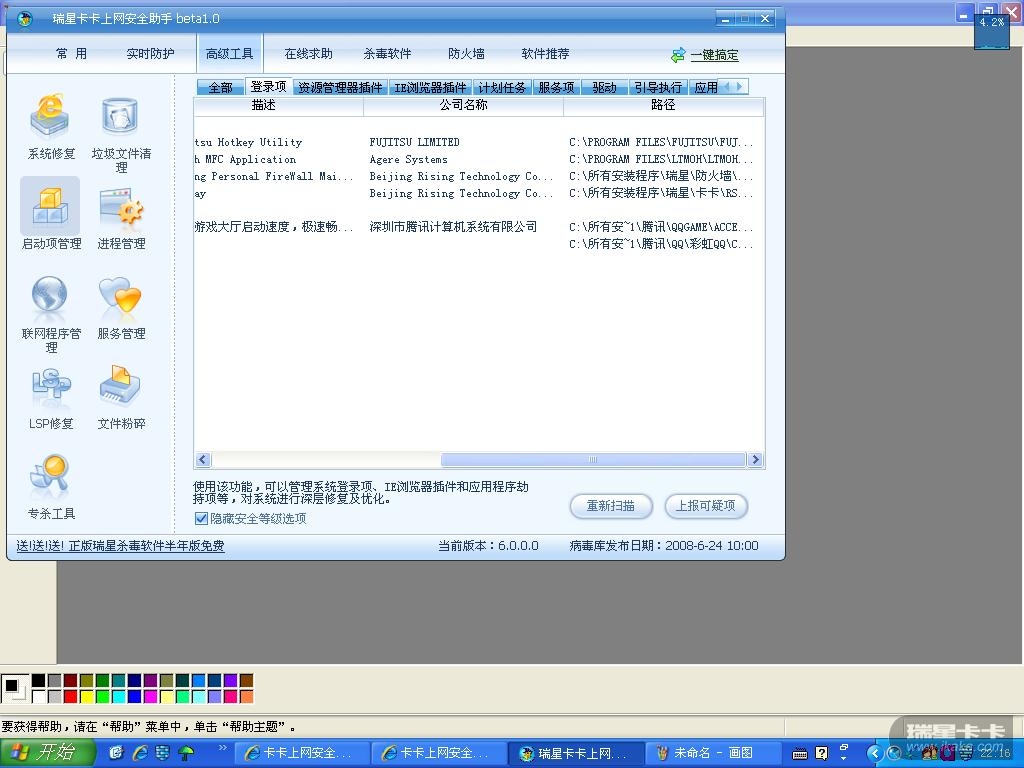Pick the bright red swatch in Paint palette
The image size is (1024, 768).
pyautogui.click(x=71, y=697)
